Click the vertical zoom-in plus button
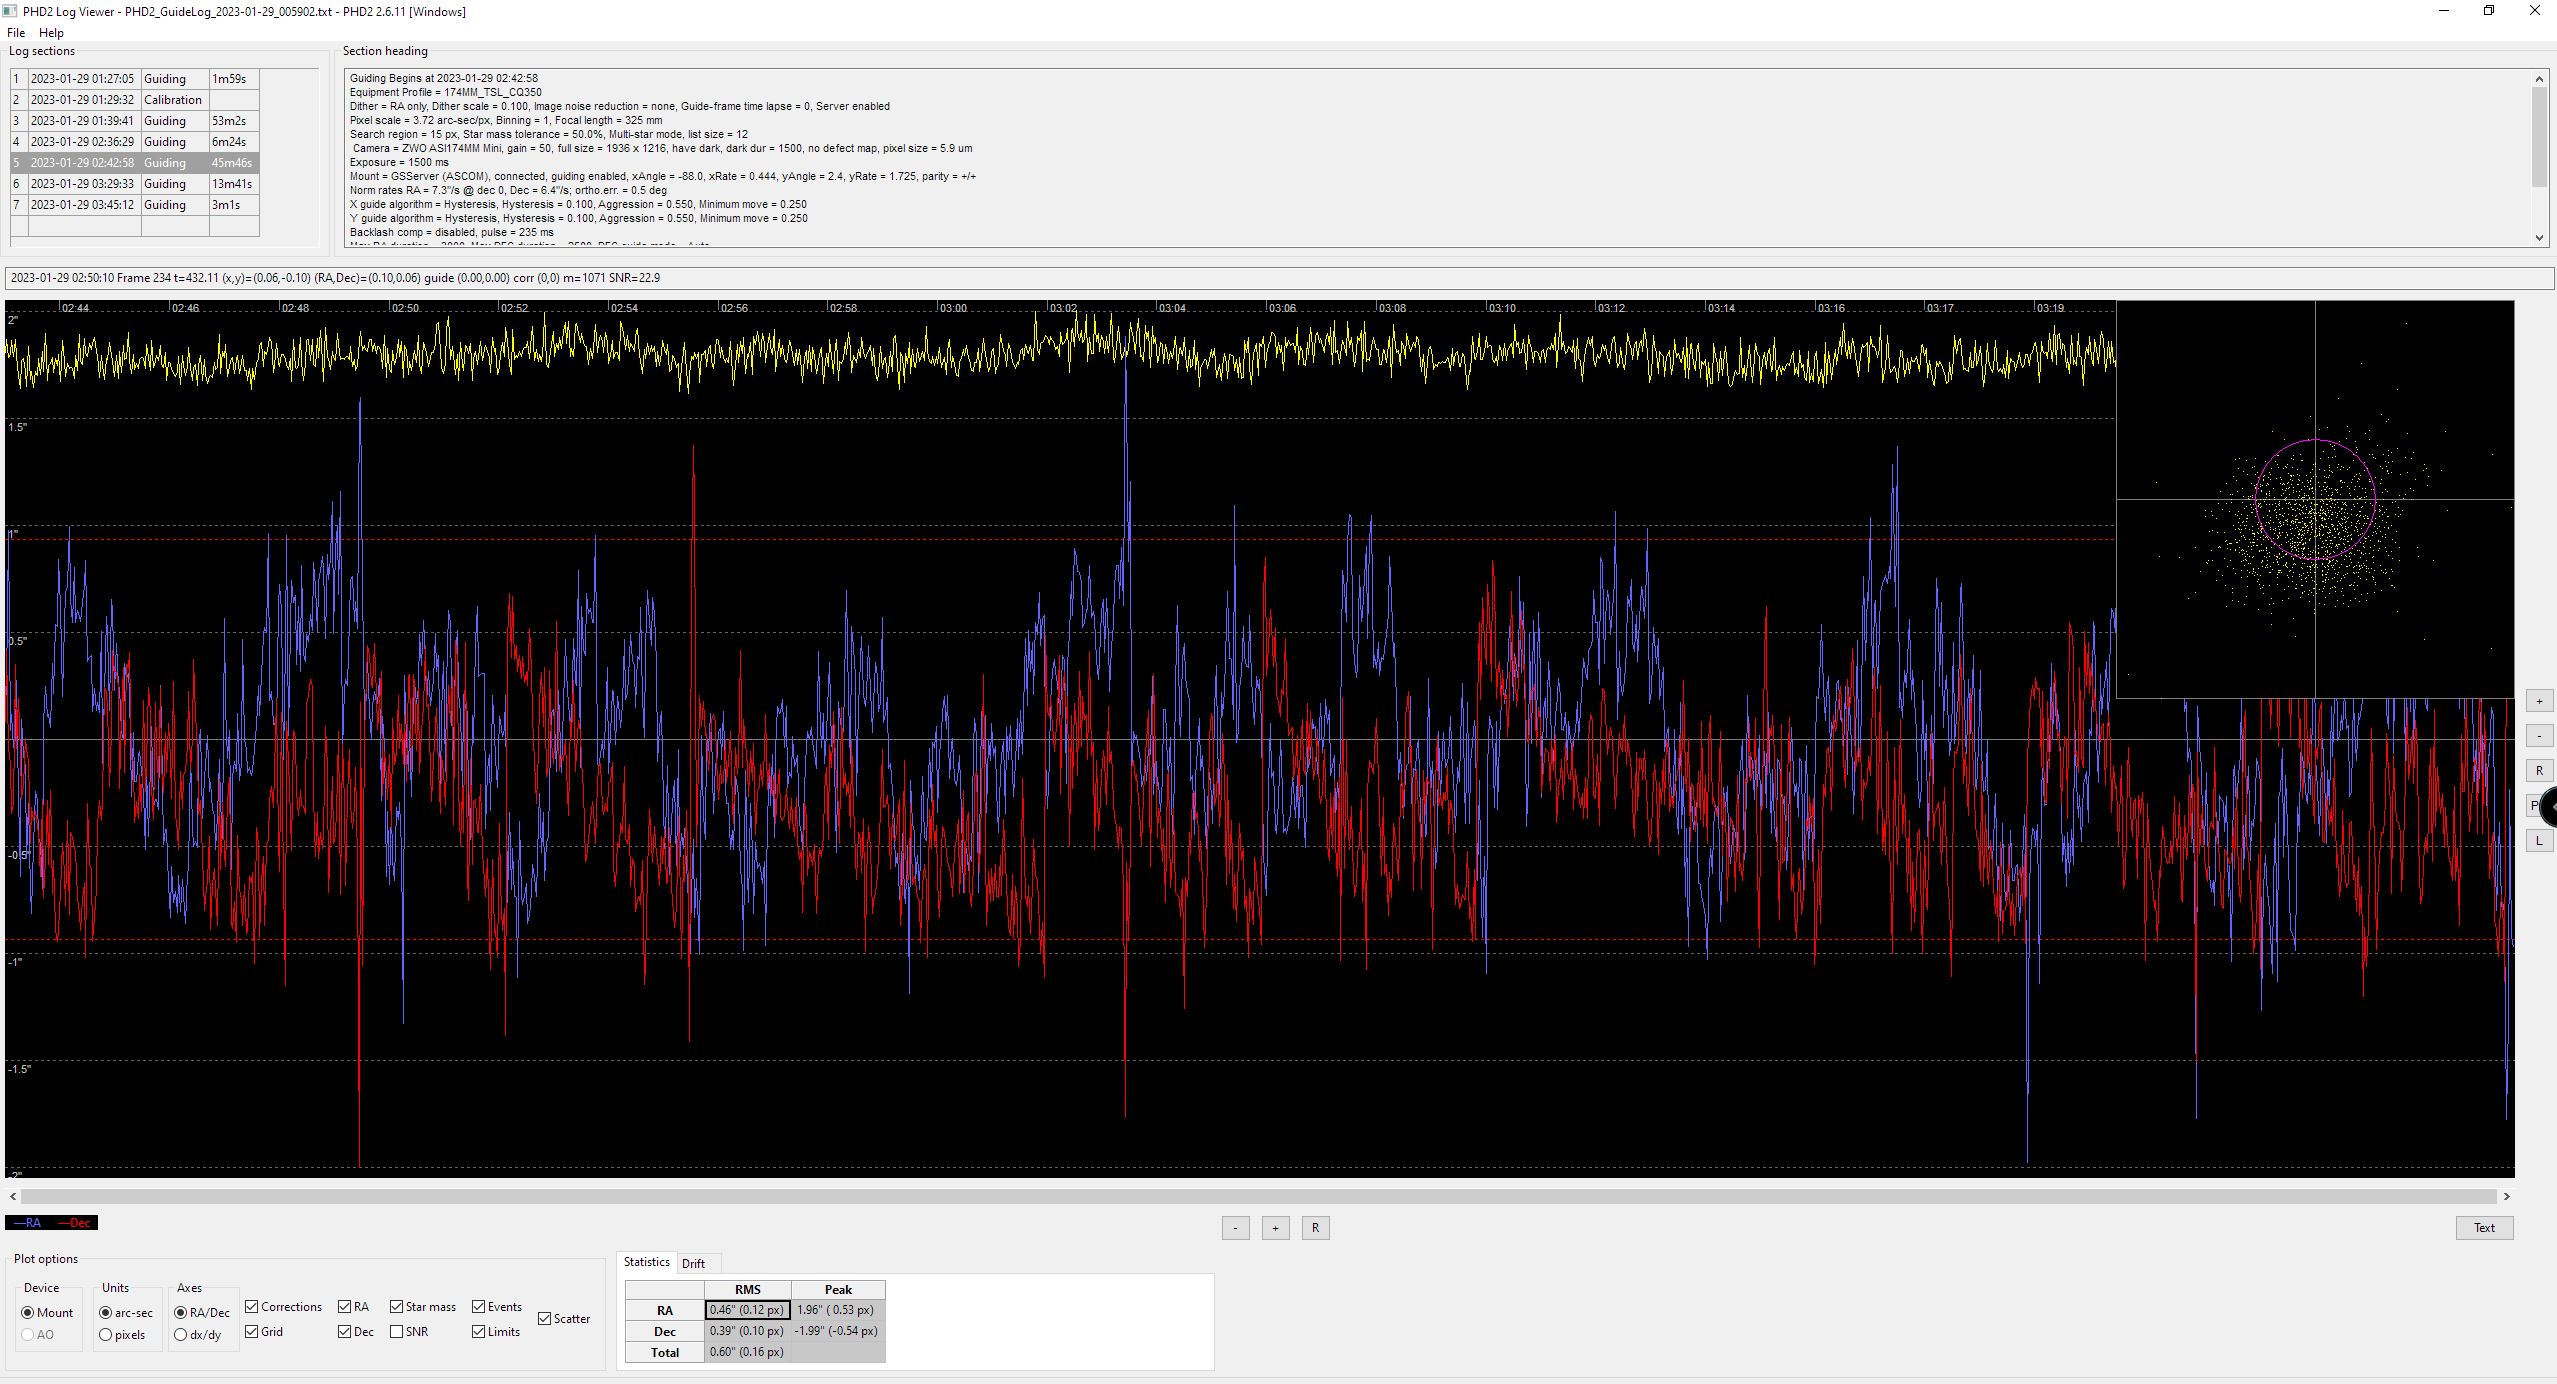The height and width of the screenshot is (1384, 2557). click(2538, 701)
